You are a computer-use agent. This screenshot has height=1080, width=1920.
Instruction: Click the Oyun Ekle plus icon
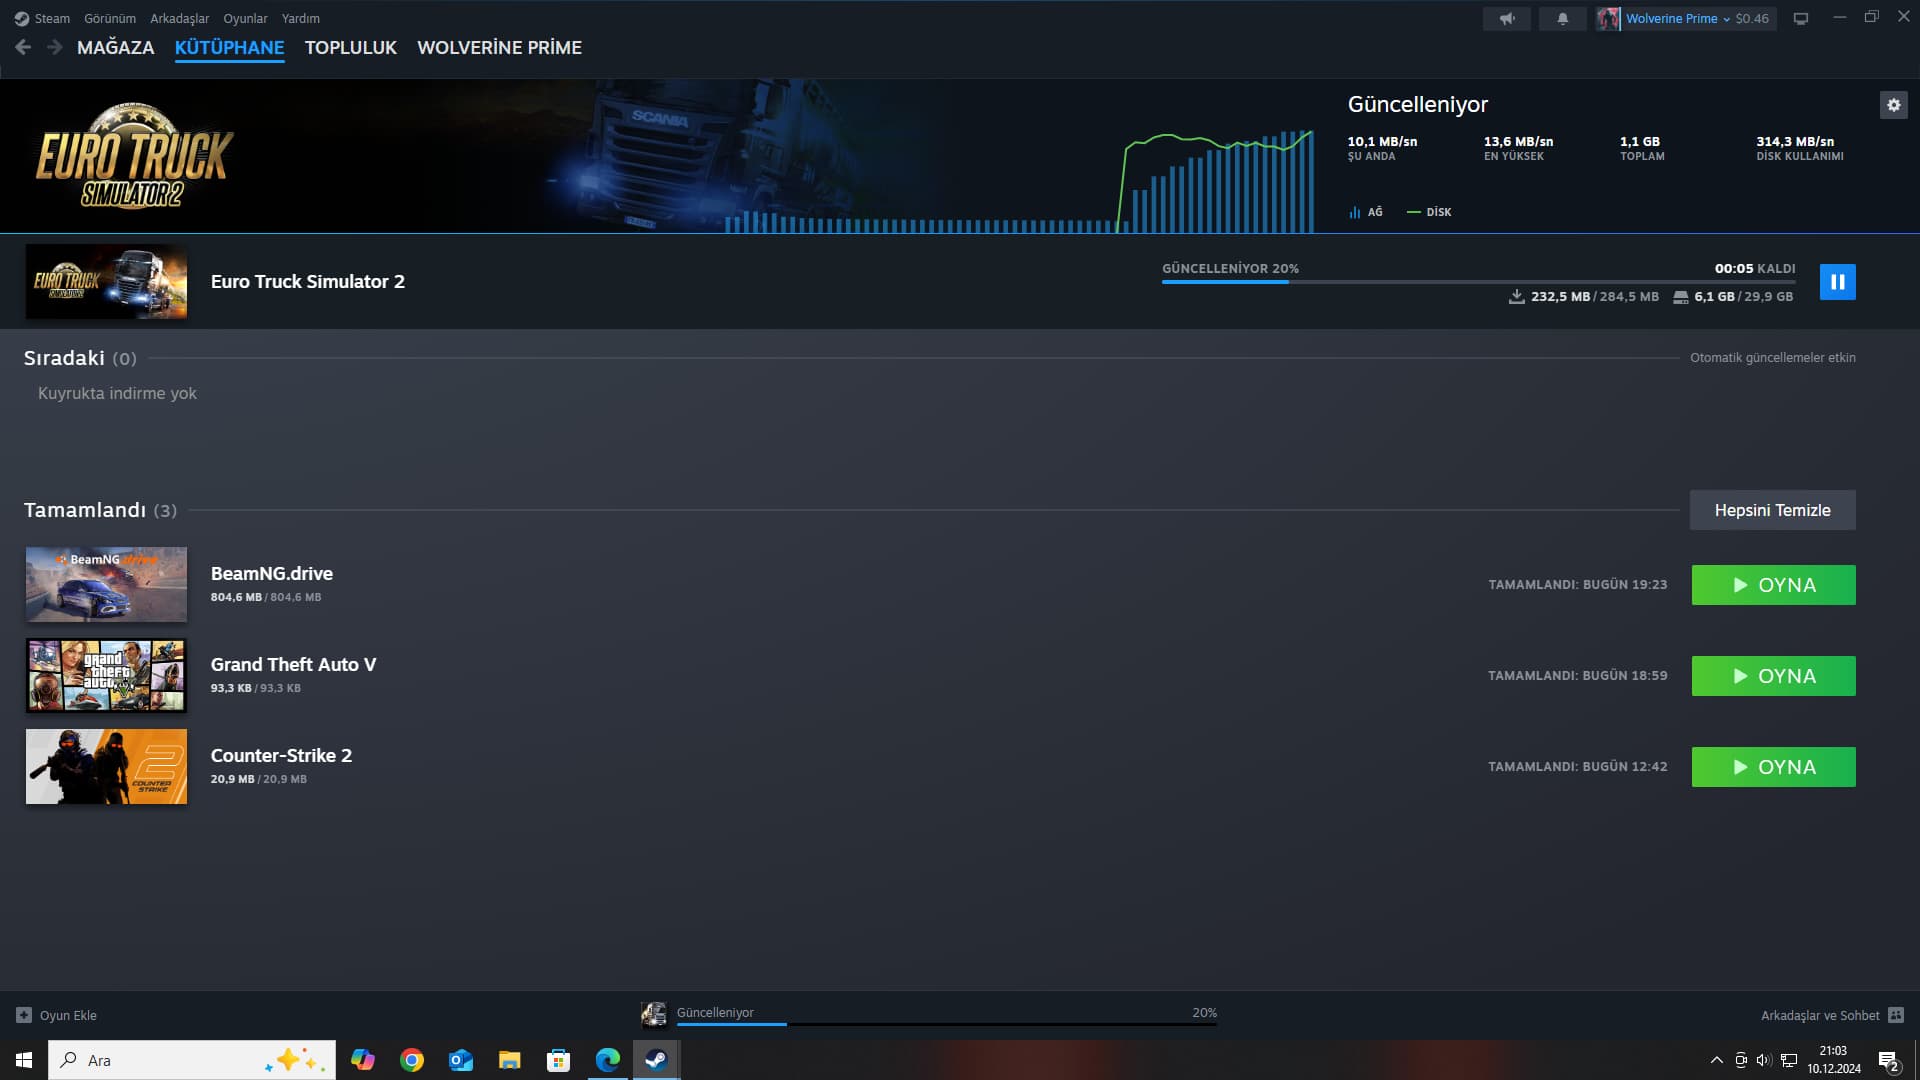[24, 1015]
